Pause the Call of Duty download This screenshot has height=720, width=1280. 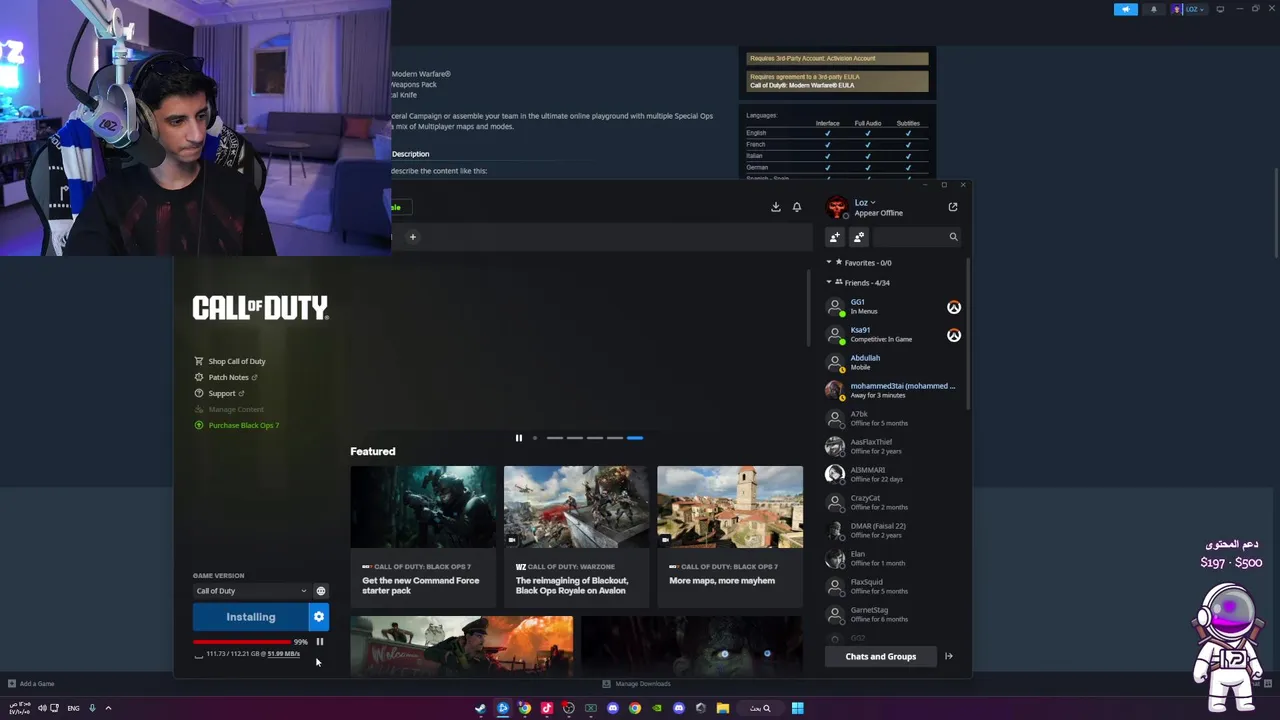pyautogui.click(x=320, y=642)
